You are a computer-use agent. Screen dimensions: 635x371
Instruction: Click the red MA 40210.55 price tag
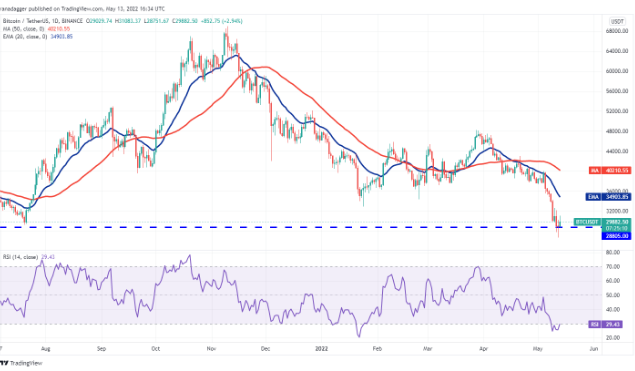click(610, 171)
